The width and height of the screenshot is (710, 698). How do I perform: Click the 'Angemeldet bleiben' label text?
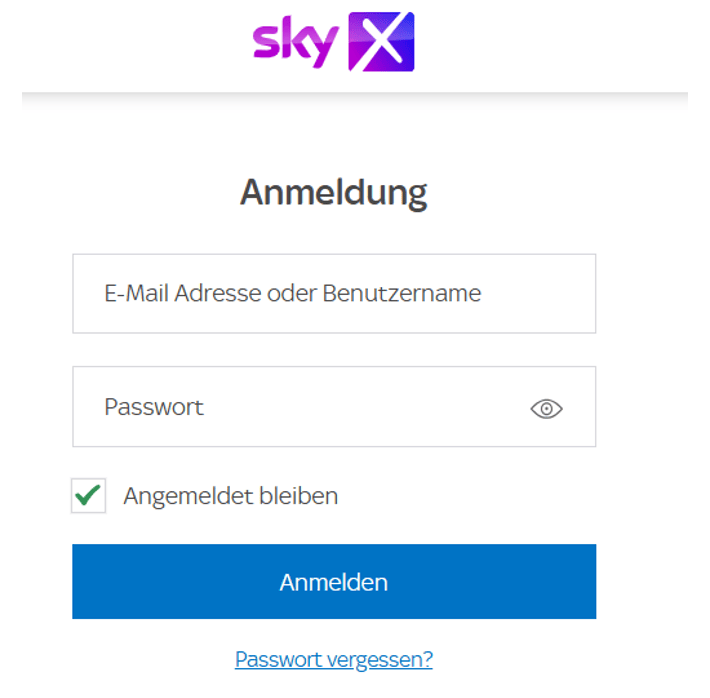[230, 495]
